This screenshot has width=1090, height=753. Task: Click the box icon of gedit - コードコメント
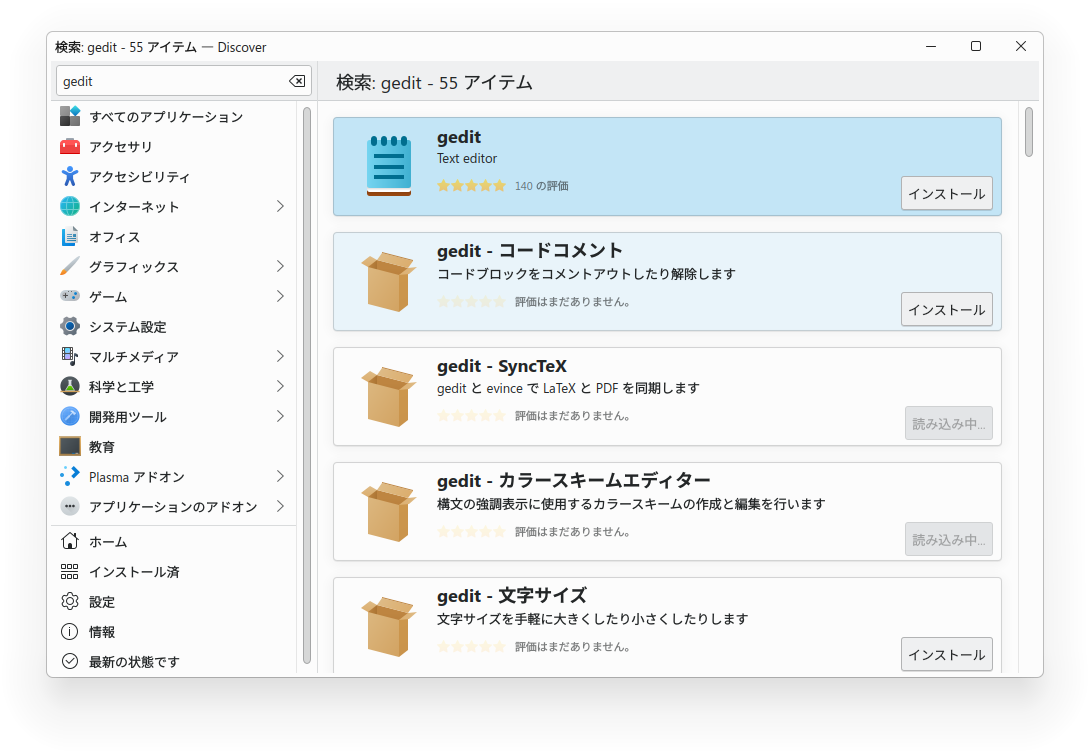coord(389,282)
